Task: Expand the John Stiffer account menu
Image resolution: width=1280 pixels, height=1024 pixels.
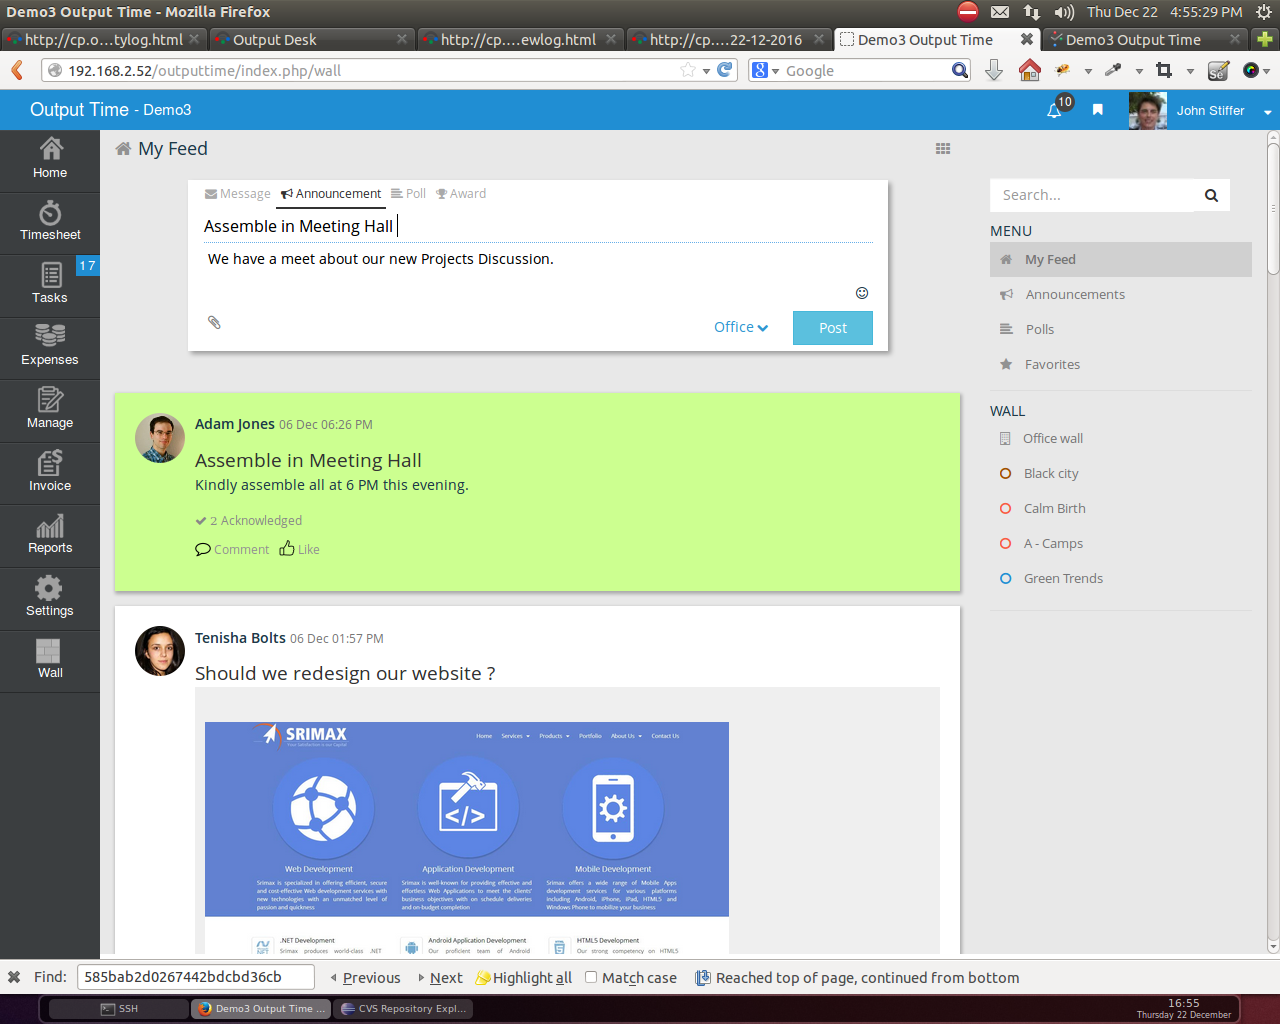Action: click(x=1210, y=110)
